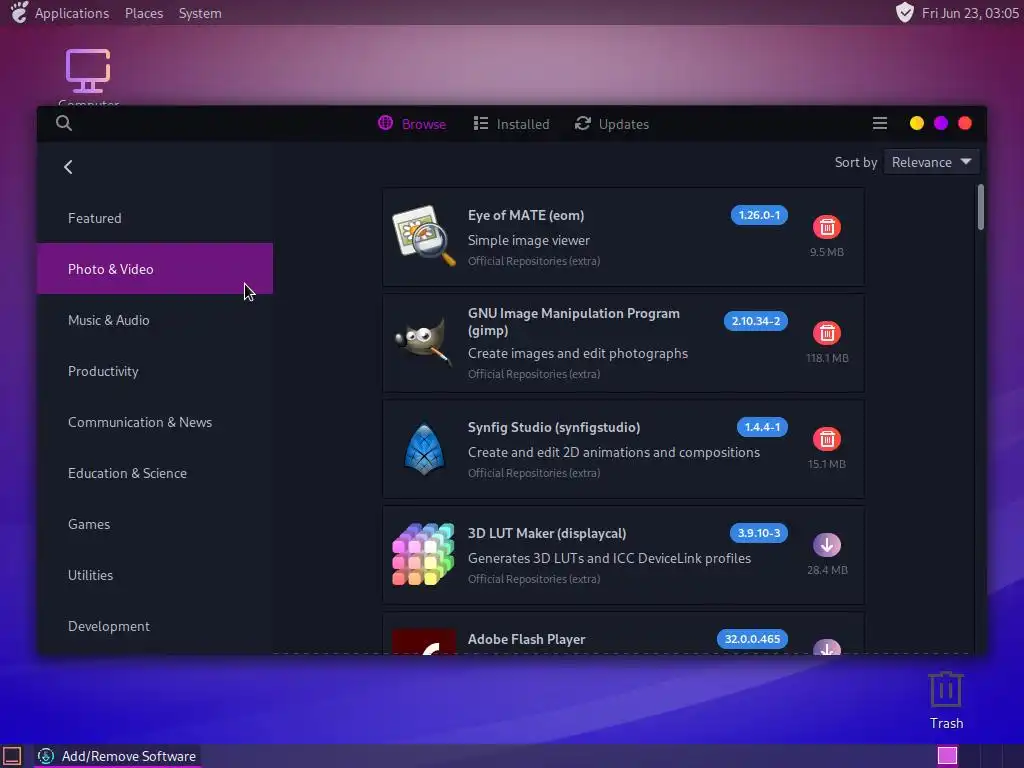Select the Games category
Image resolution: width=1024 pixels, height=768 pixels.
(x=155, y=524)
